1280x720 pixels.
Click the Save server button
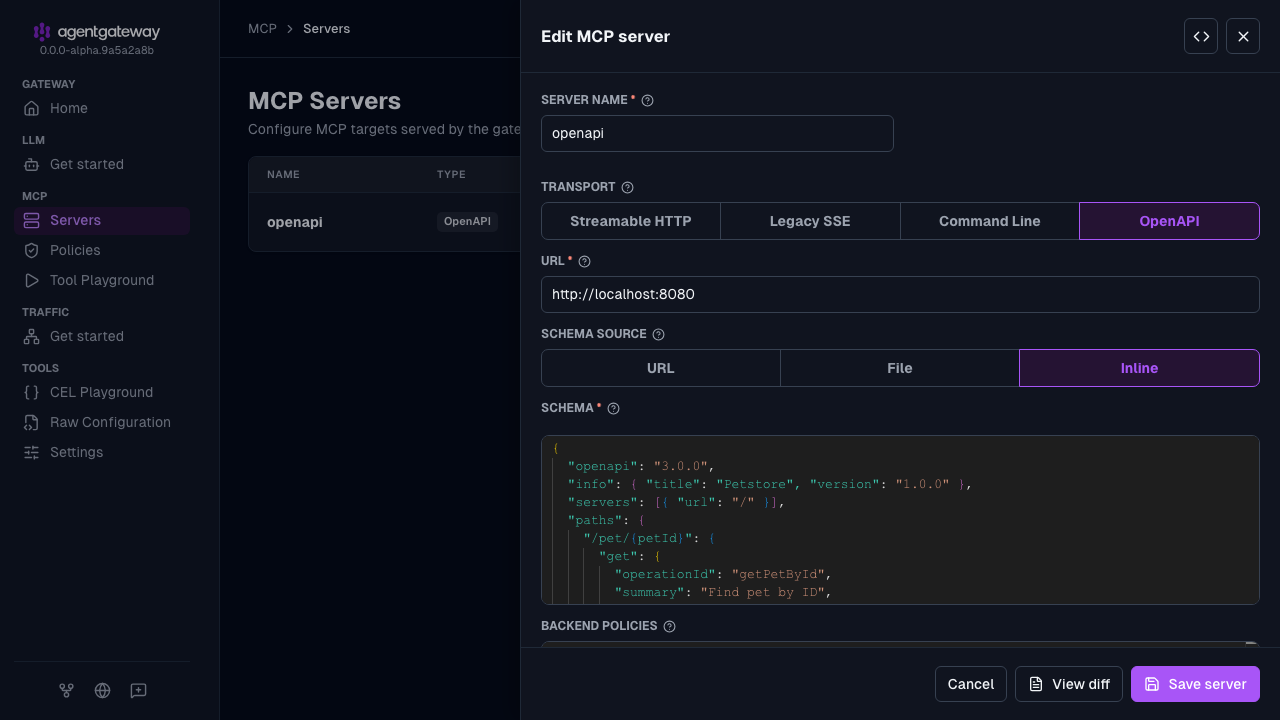(1195, 684)
